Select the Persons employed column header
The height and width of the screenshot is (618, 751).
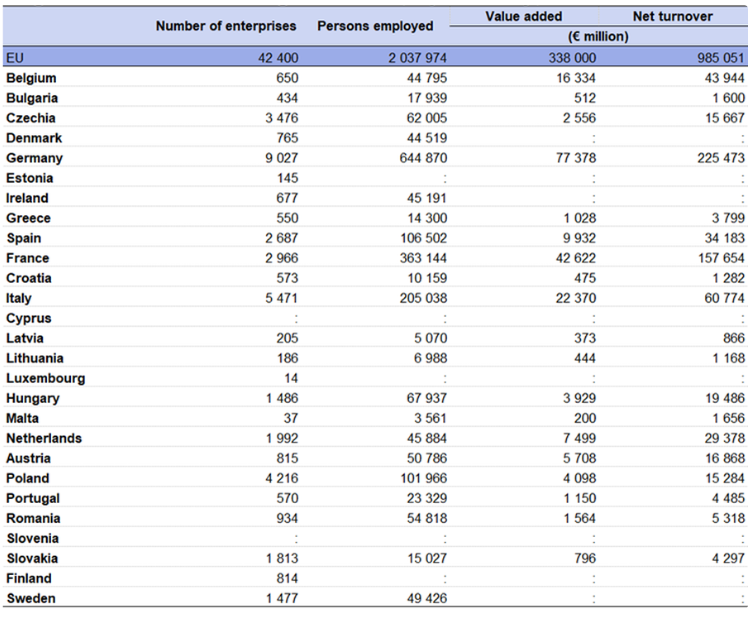(375, 26)
